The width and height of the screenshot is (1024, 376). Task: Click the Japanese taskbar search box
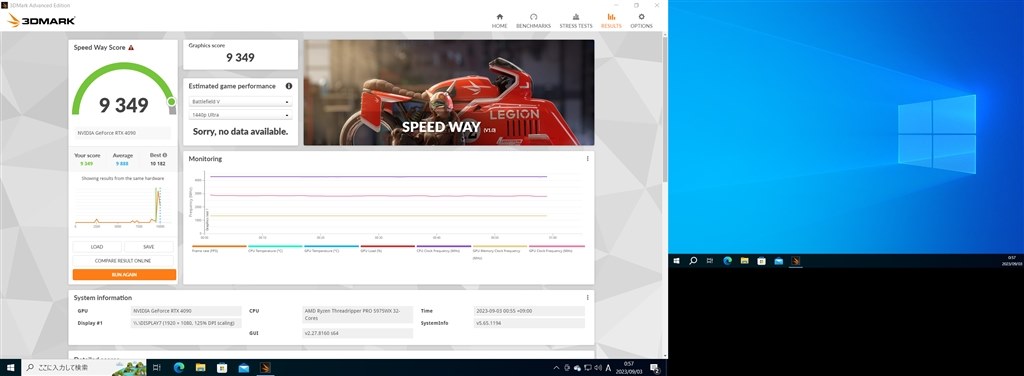point(84,368)
